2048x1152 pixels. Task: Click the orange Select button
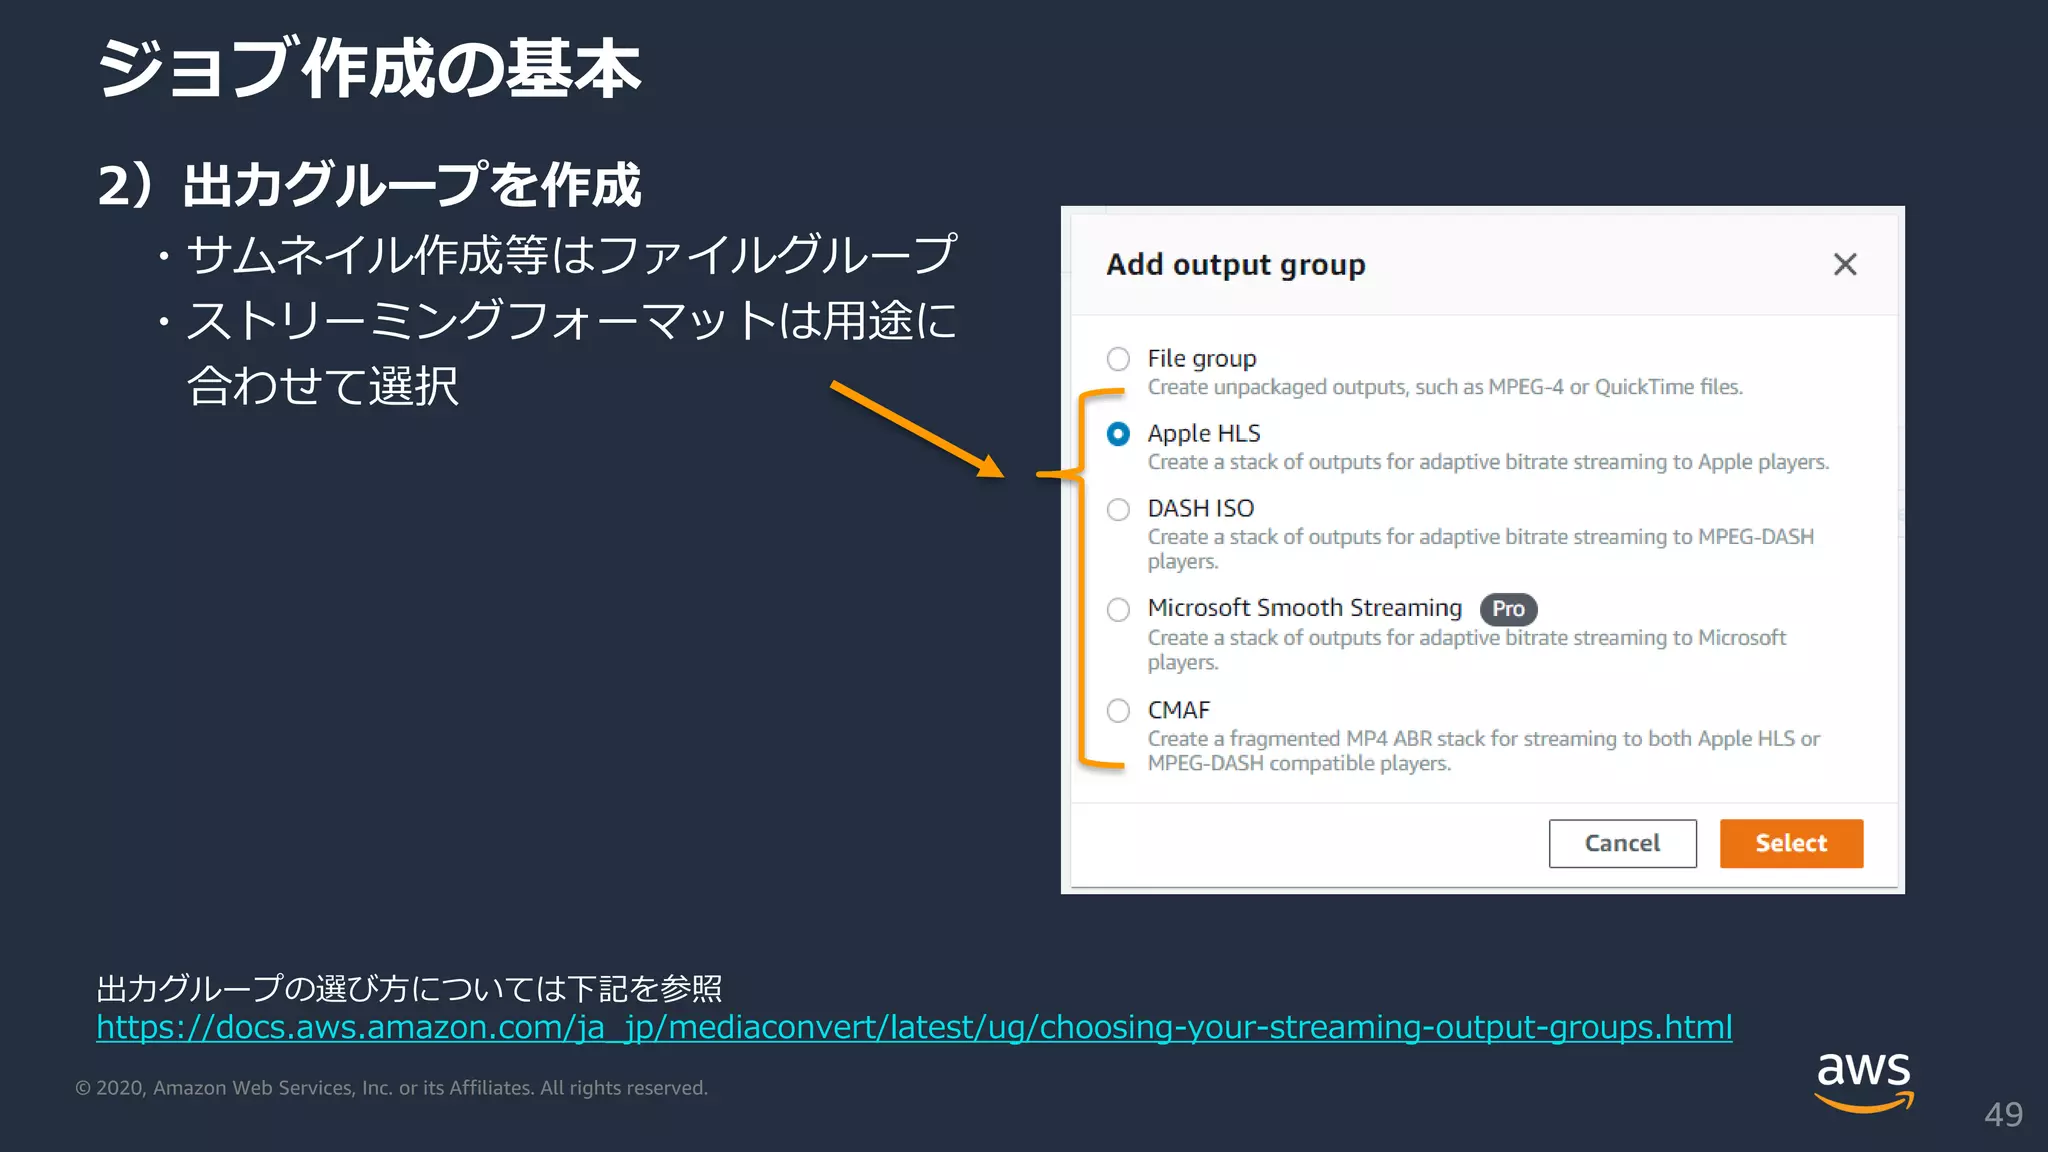coord(1791,843)
